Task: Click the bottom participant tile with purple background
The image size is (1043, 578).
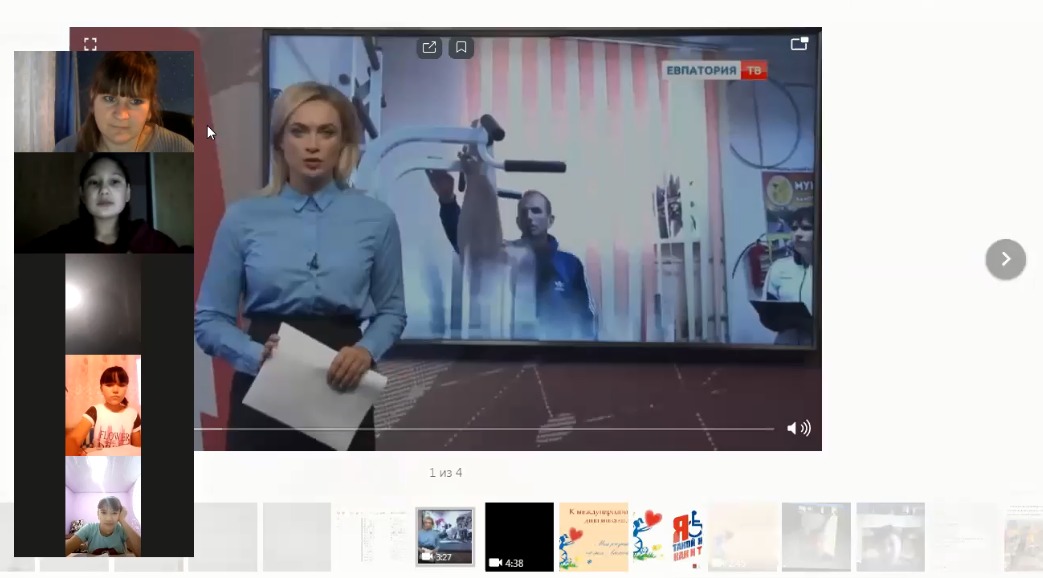Action: [103, 506]
